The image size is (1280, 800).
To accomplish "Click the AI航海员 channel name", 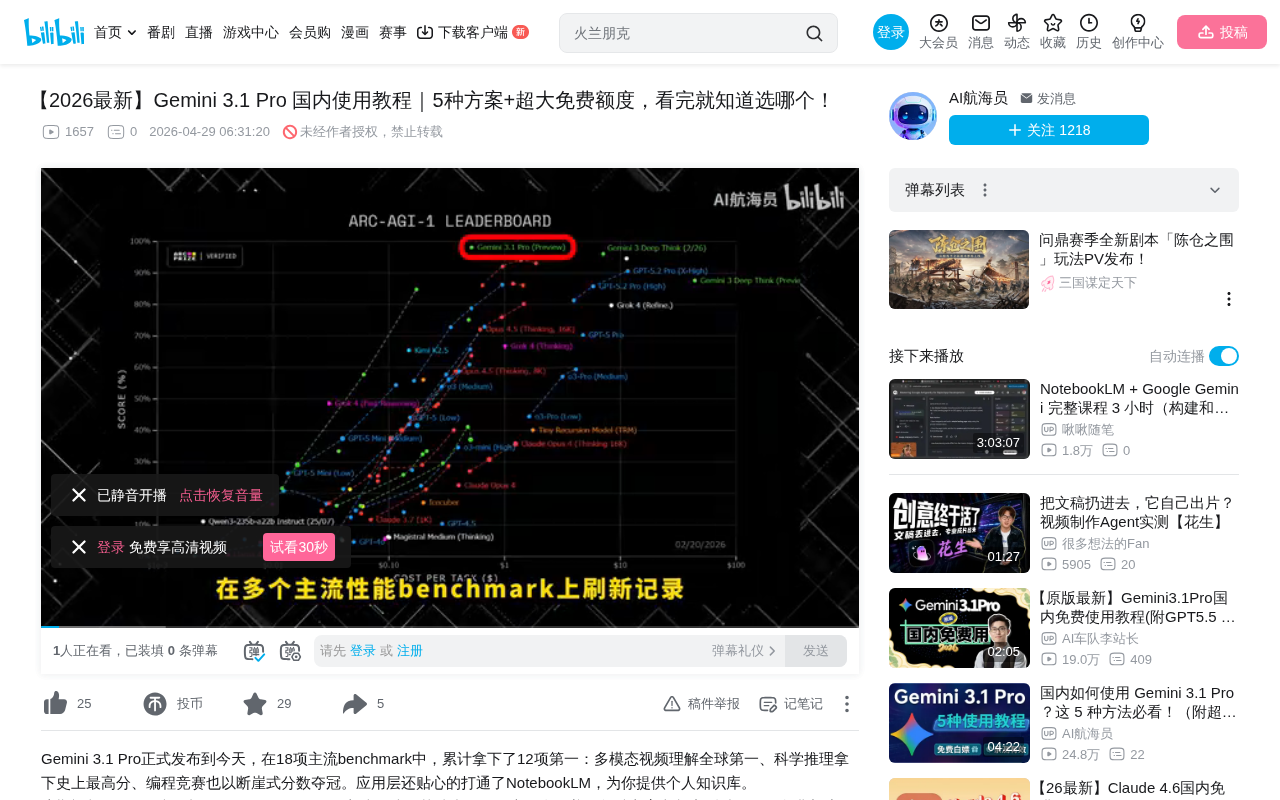I will tap(978, 98).
